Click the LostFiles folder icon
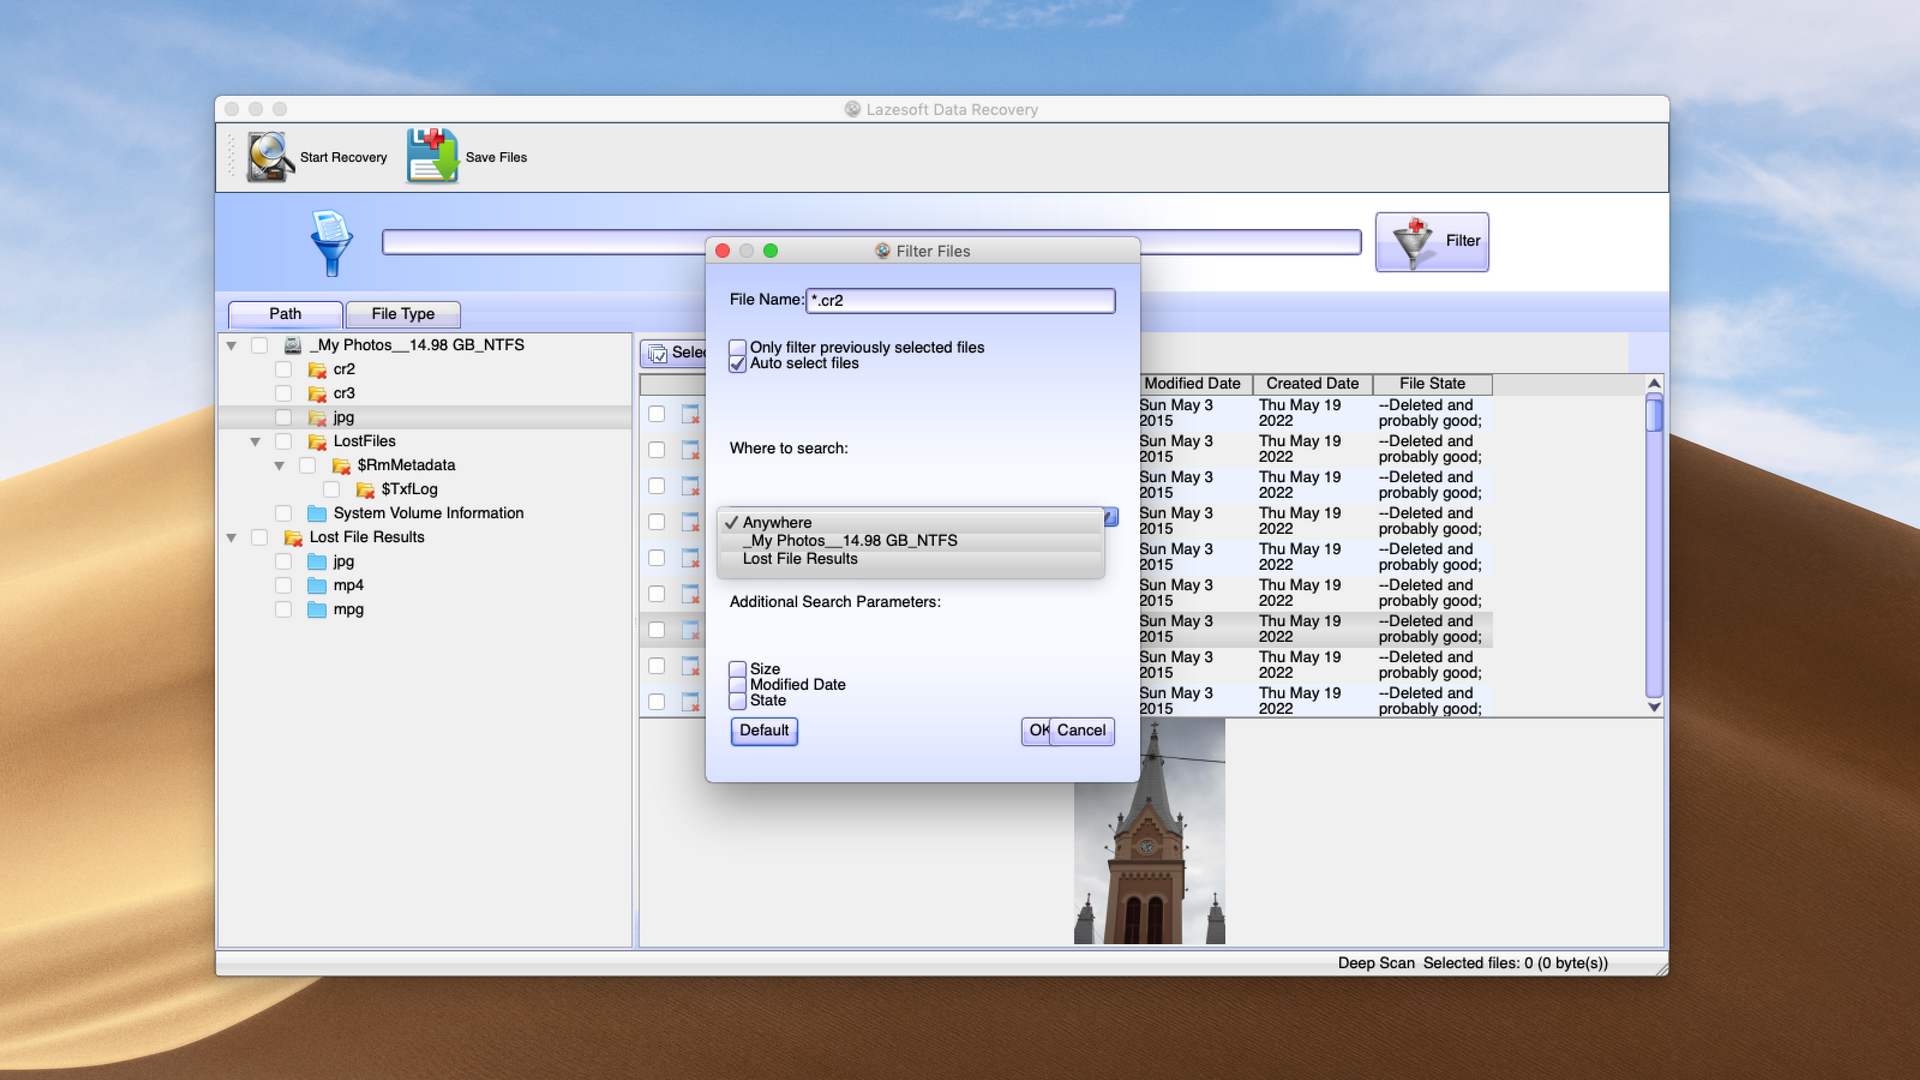 (x=317, y=441)
